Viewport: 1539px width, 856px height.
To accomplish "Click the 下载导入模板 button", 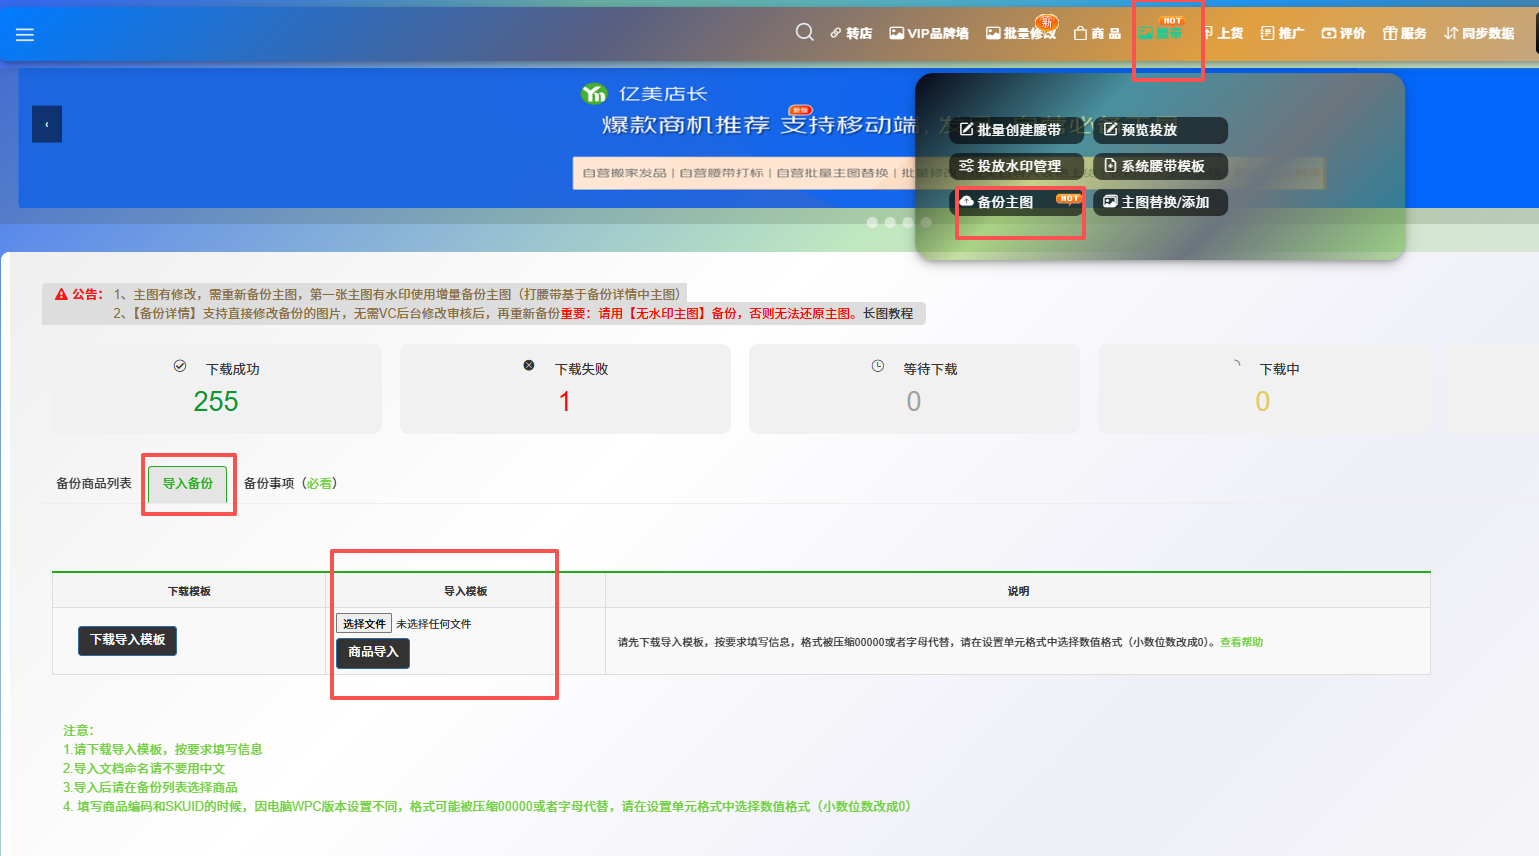I will (128, 640).
